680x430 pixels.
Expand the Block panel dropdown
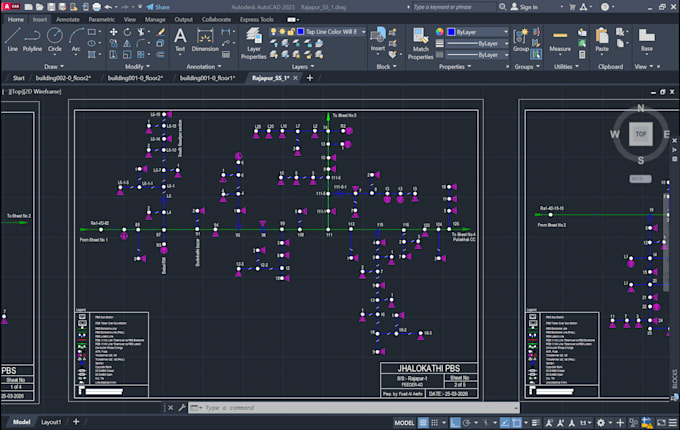coord(386,66)
